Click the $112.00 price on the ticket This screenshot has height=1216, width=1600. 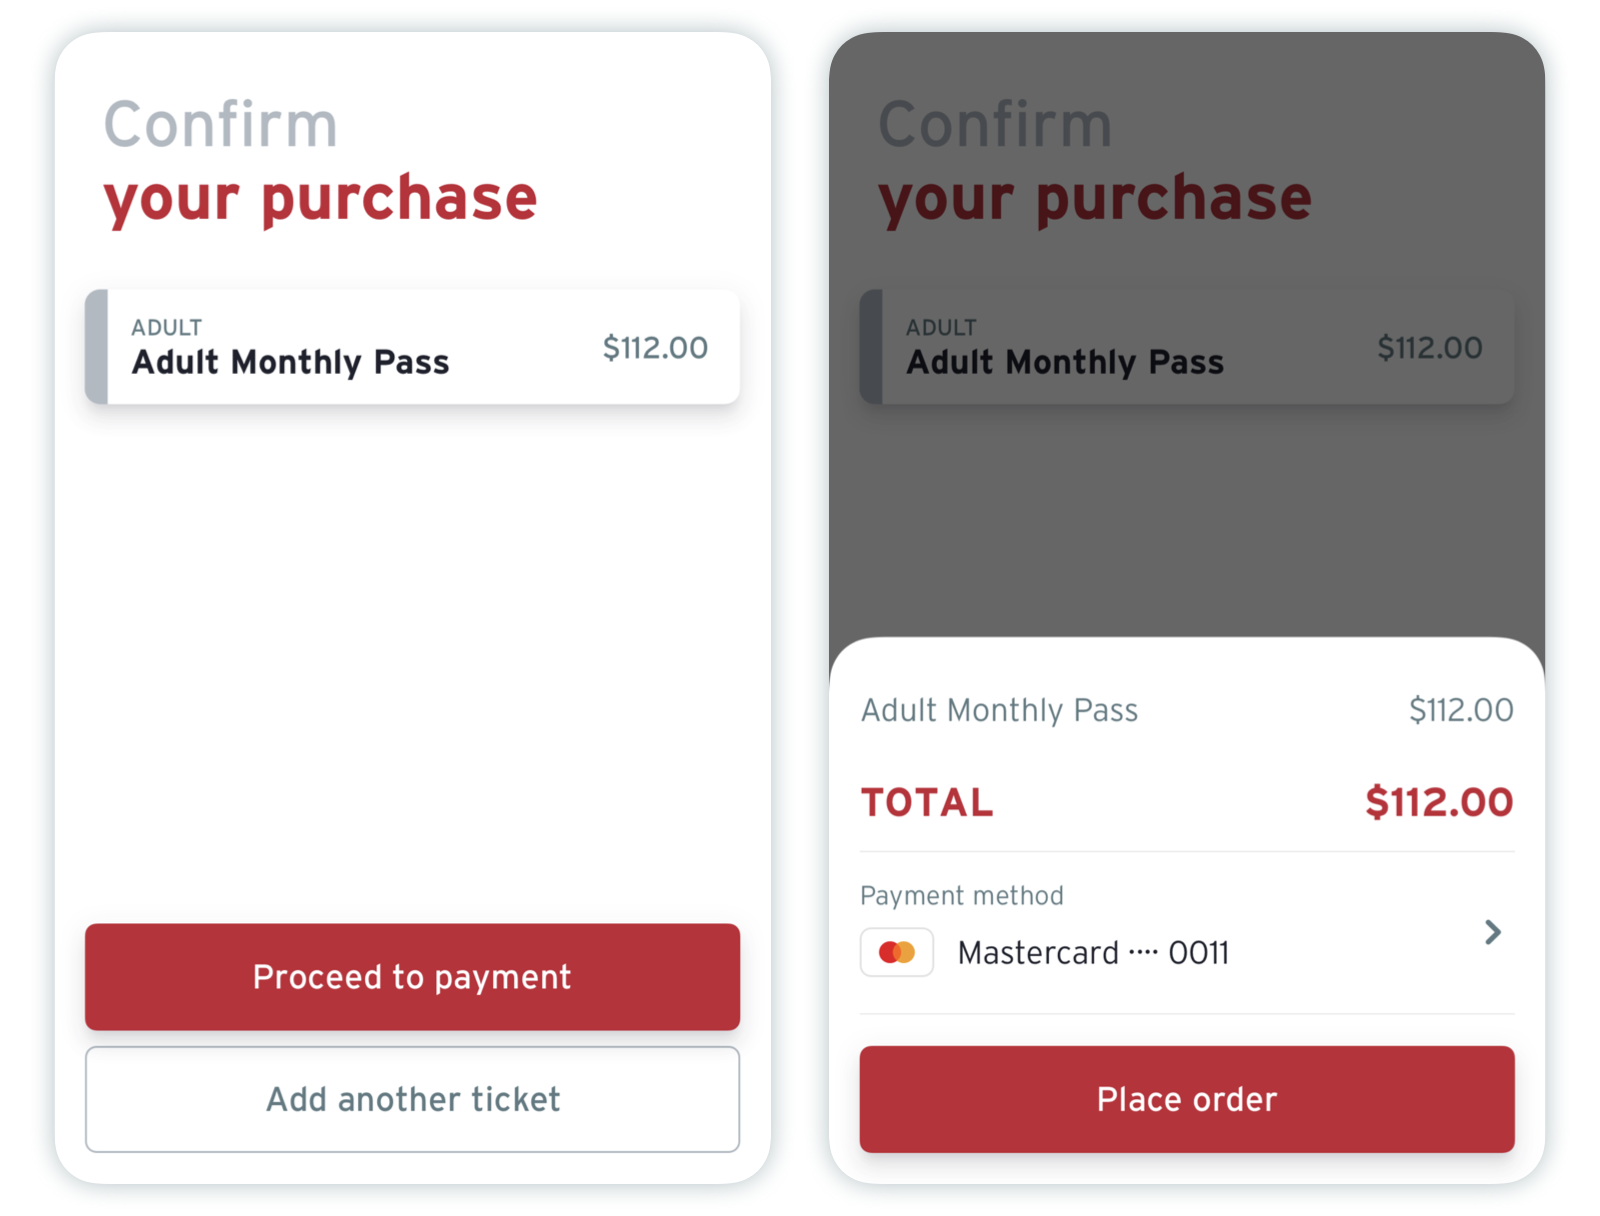(653, 347)
